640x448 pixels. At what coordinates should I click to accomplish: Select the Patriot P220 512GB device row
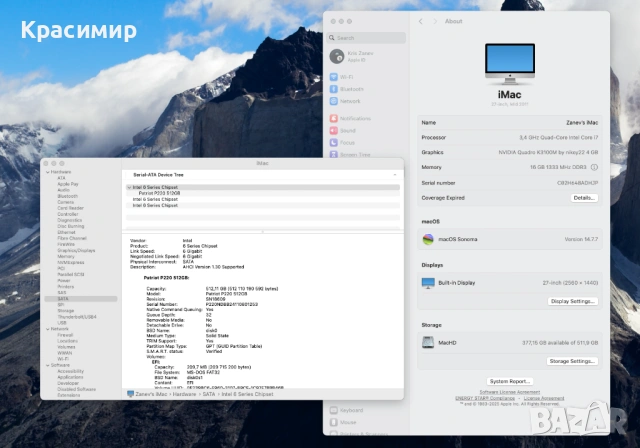point(263,193)
